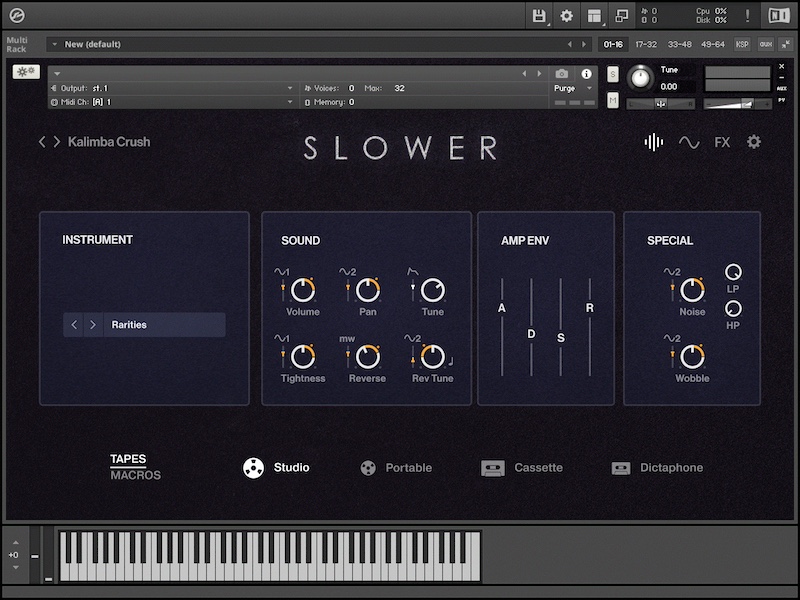Image resolution: width=800 pixels, height=600 pixels.
Task: Open the waveform sample view in SLOWER
Action: (x=652, y=142)
